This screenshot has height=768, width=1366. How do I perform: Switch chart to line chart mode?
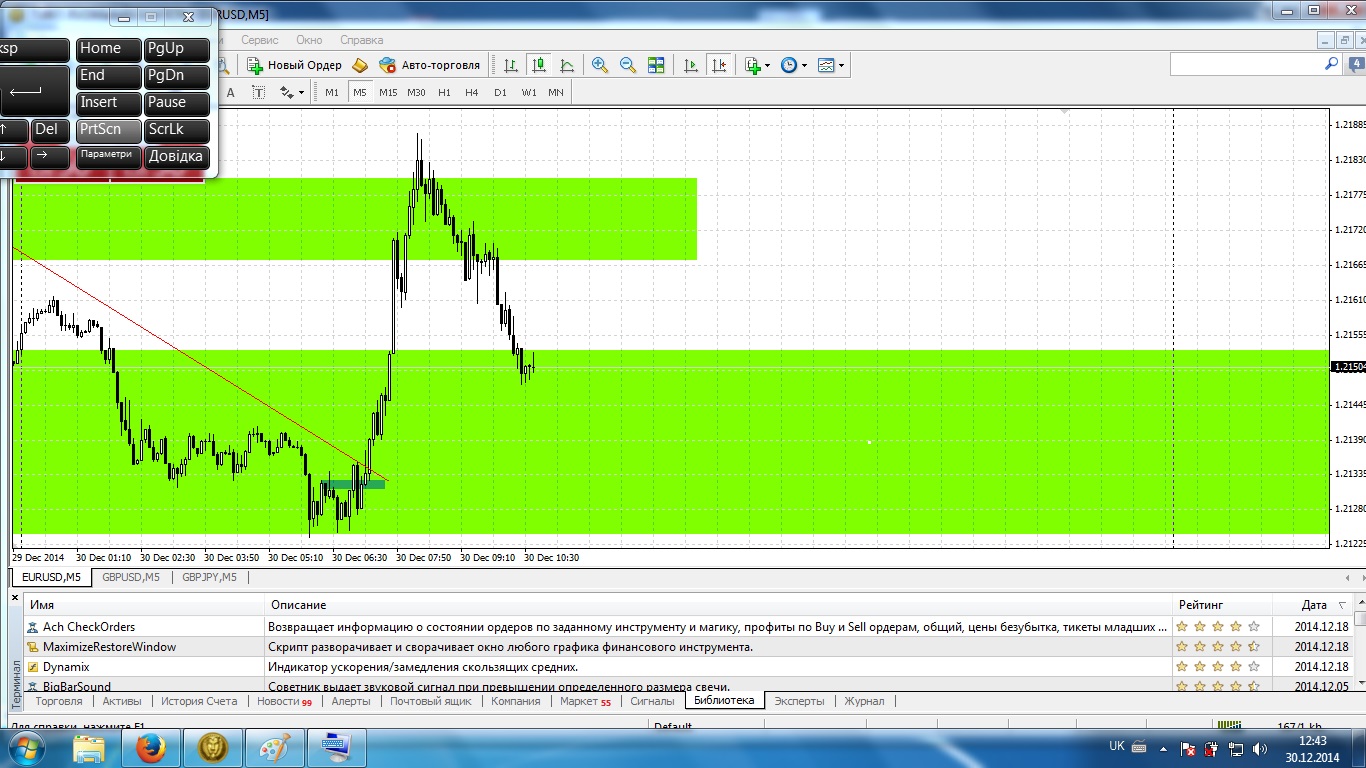click(x=567, y=65)
